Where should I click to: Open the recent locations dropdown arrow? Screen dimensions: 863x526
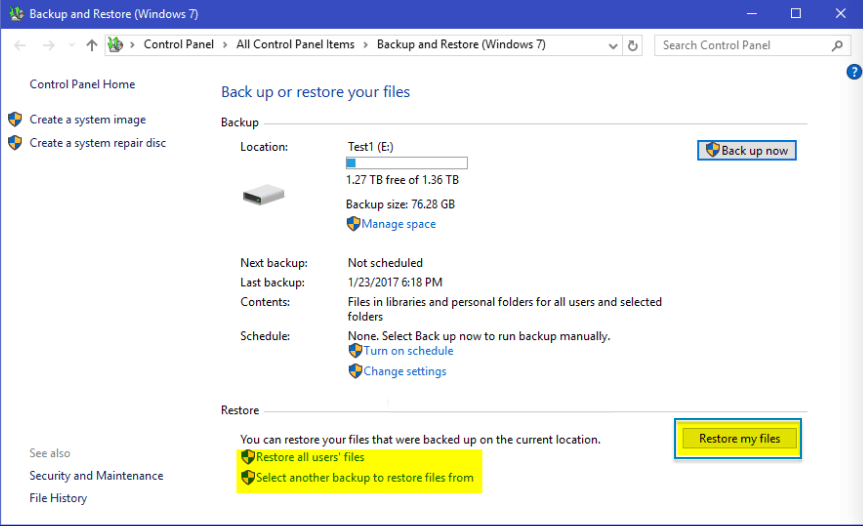pos(72,45)
